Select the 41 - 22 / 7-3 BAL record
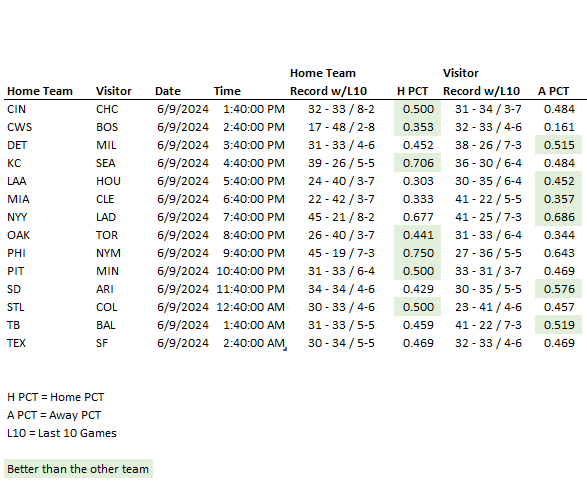 (488, 325)
